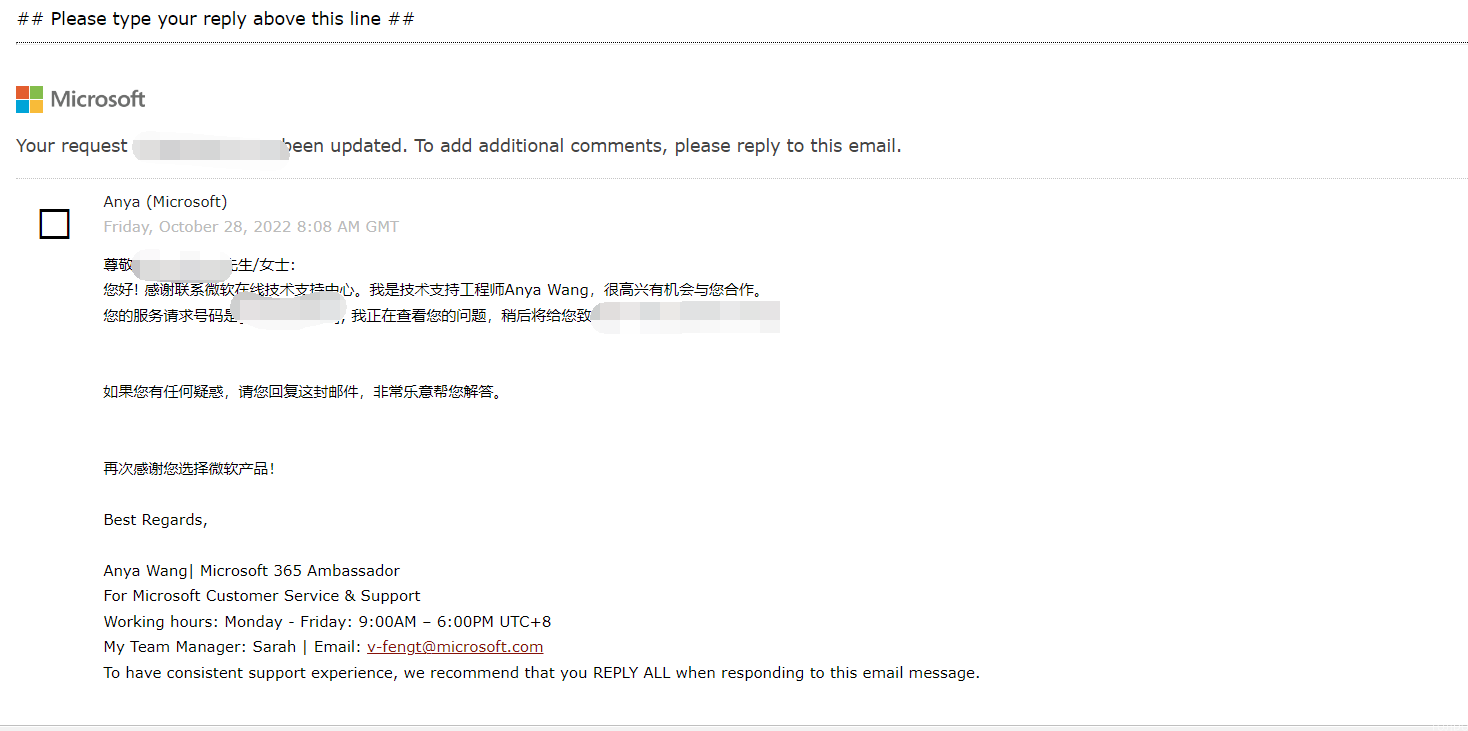This screenshot has width=1468, height=731.
Task: Click the line introducing engineer Anya Wang
Action: click(x=432, y=290)
